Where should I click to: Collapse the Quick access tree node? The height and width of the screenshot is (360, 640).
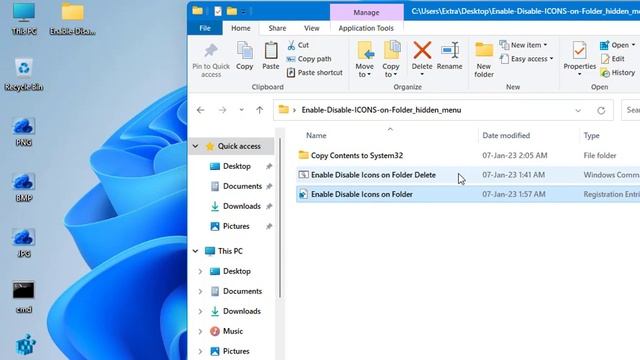pos(196,146)
